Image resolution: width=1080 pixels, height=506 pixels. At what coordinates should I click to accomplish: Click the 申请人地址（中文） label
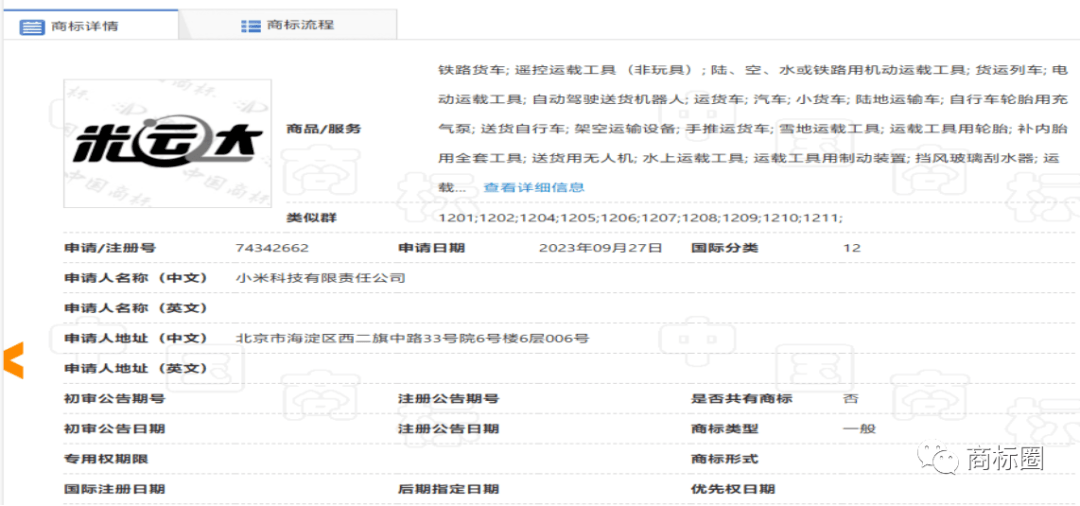[136, 338]
